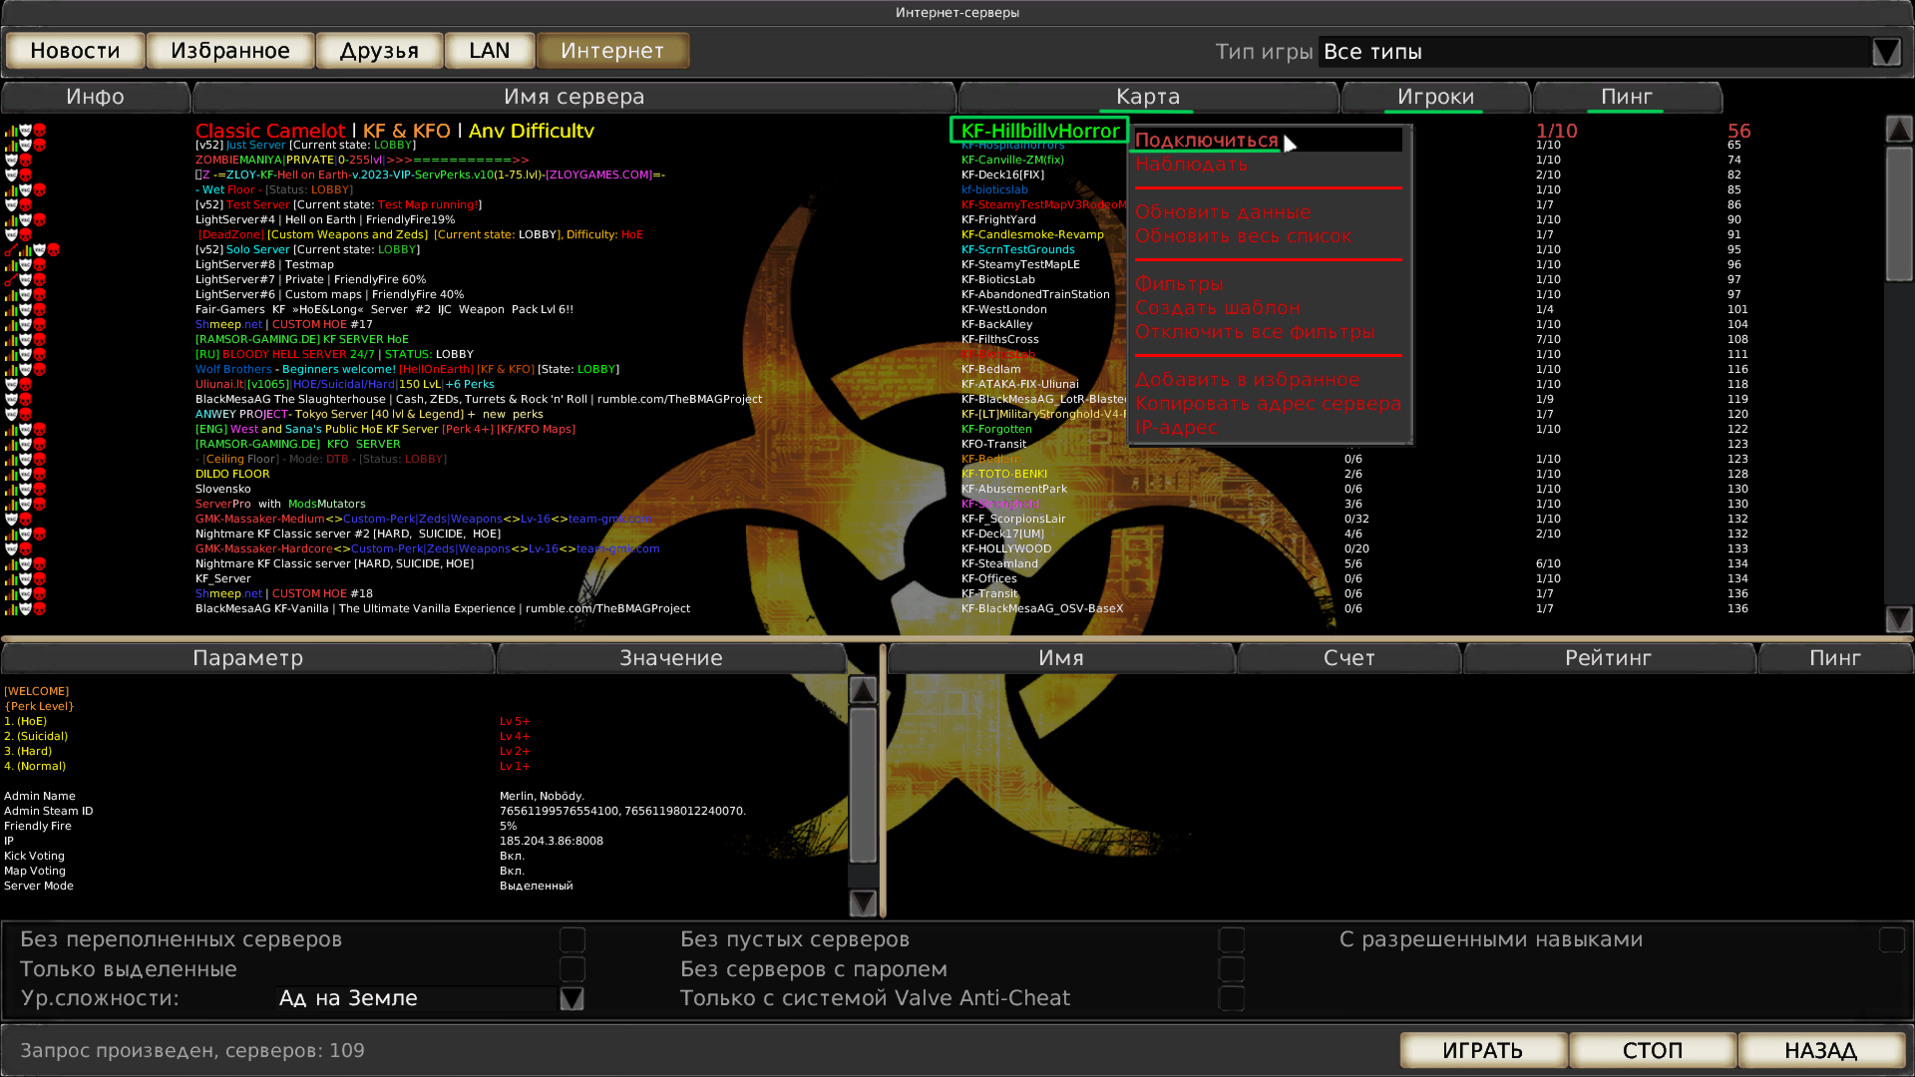Click the VAC shield in the ZOMBIEMANIYA row
Viewport: 1915px width, 1077px height.
(11, 160)
